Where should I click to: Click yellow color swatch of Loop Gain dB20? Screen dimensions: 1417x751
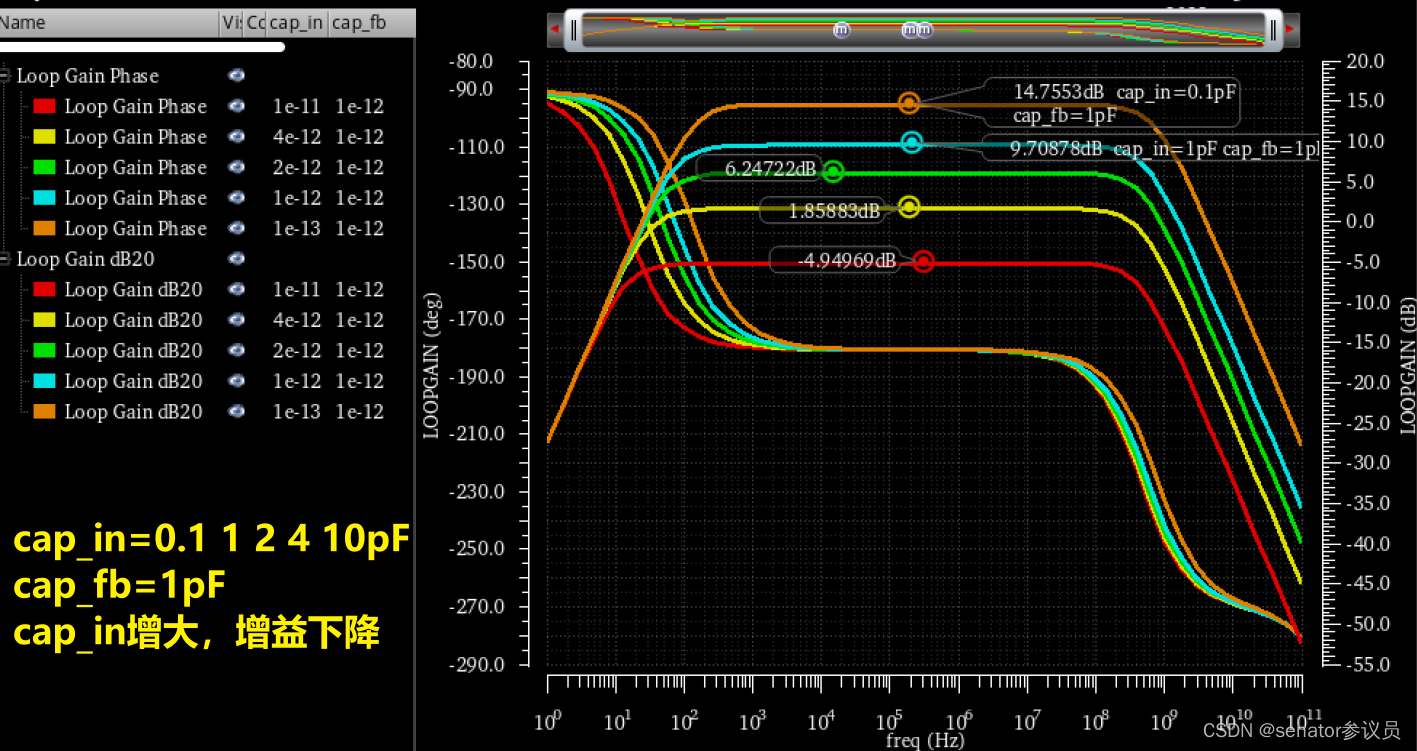44,320
